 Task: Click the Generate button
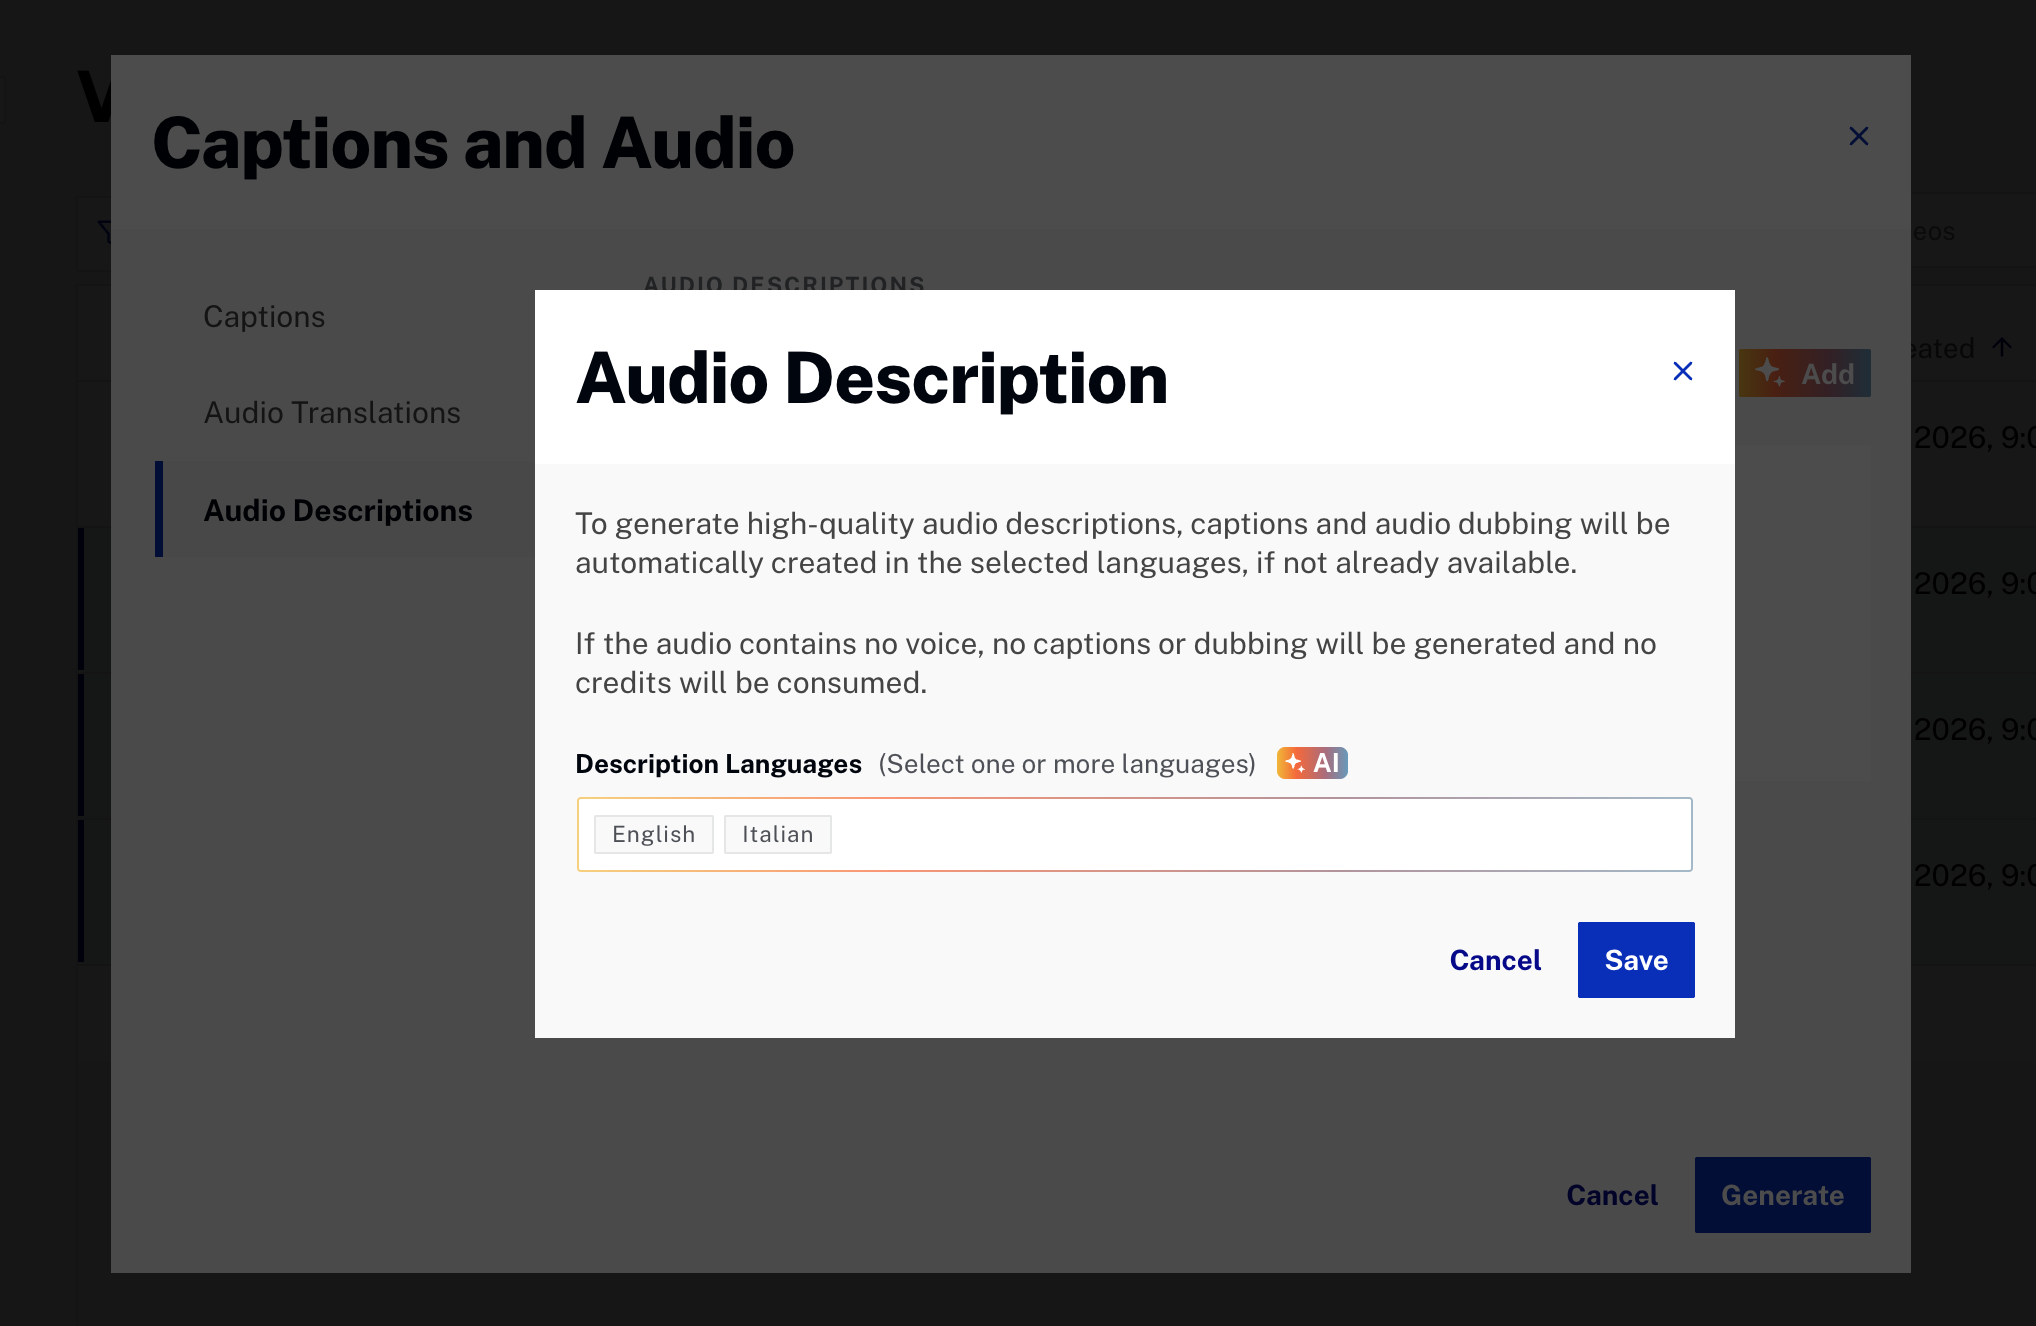coord(1782,1194)
